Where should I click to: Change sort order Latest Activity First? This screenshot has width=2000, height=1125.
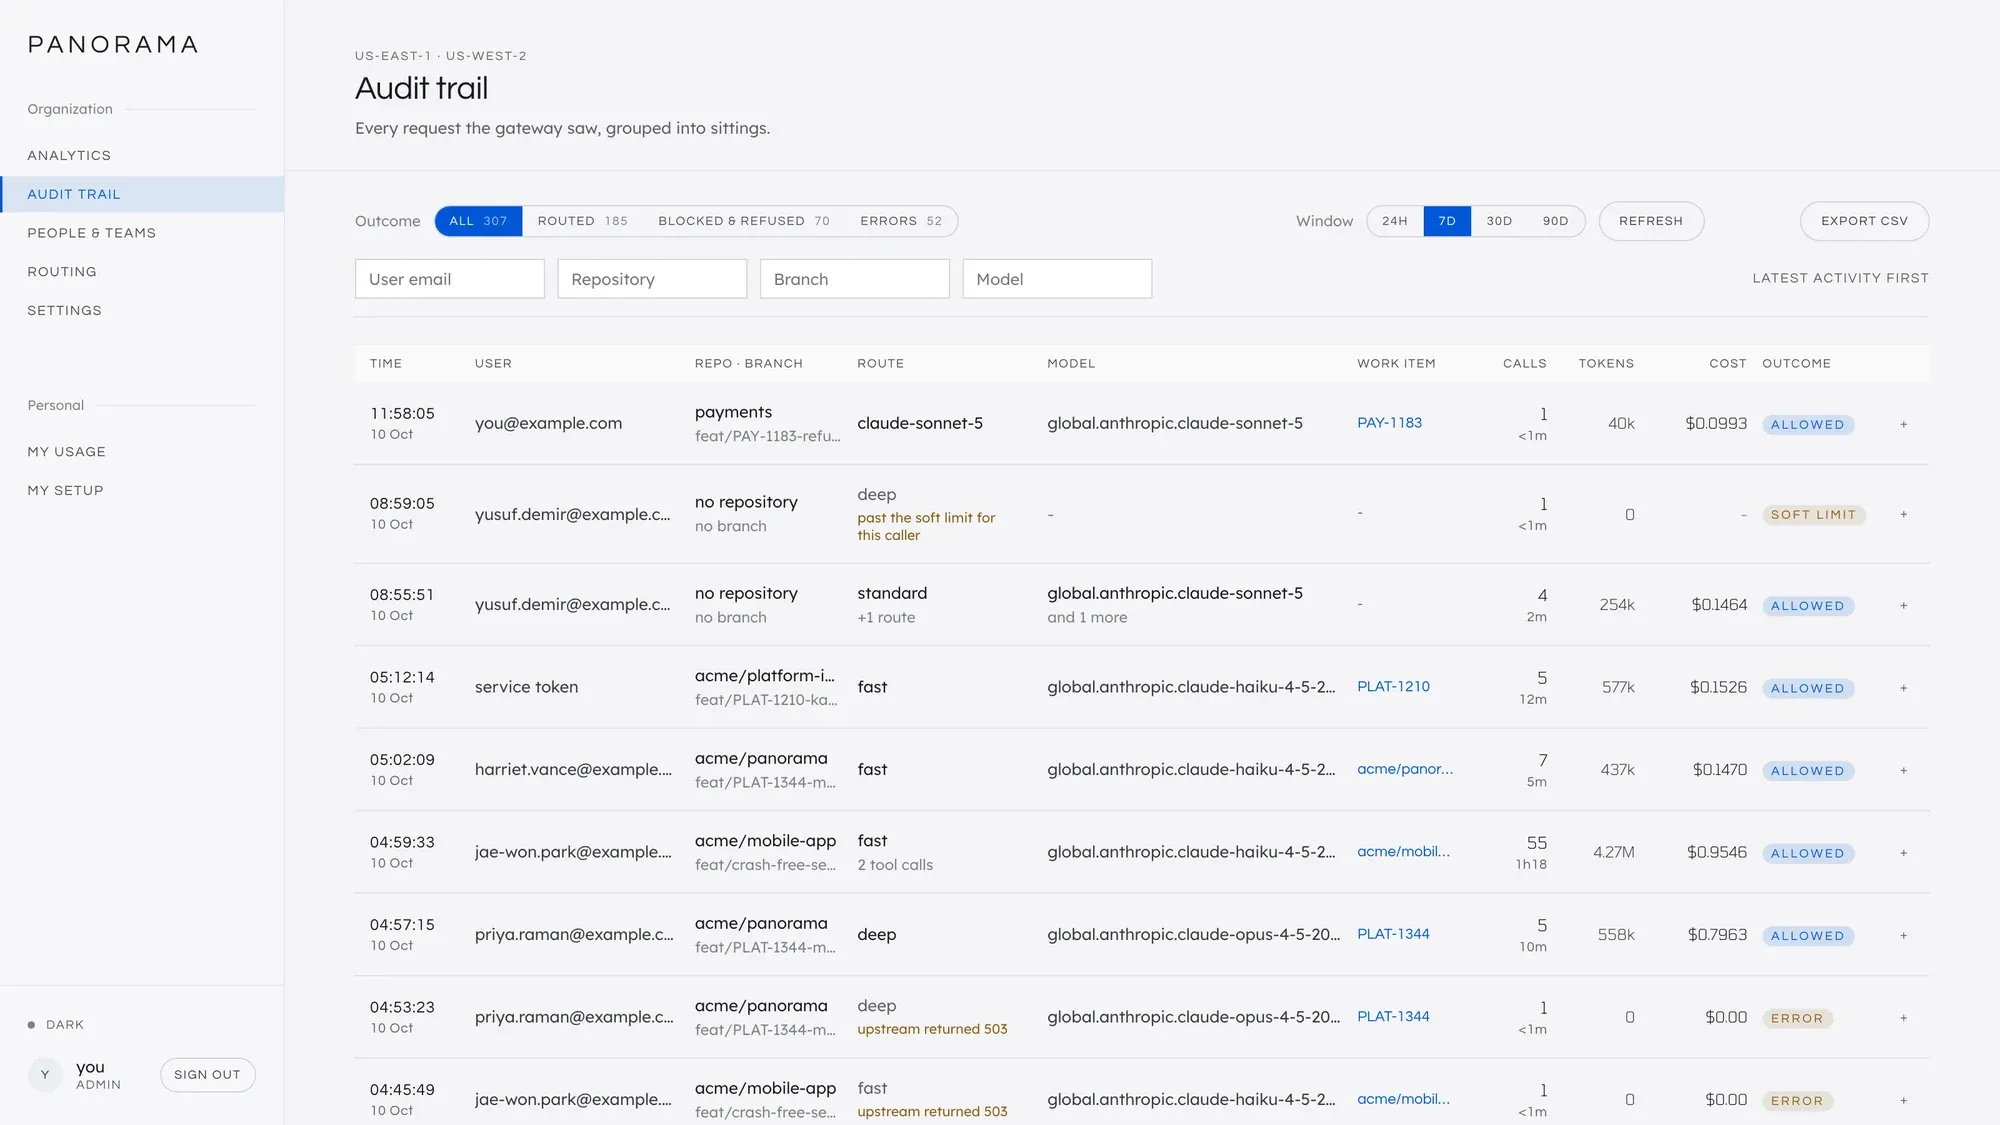pyautogui.click(x=1840, y=278)
